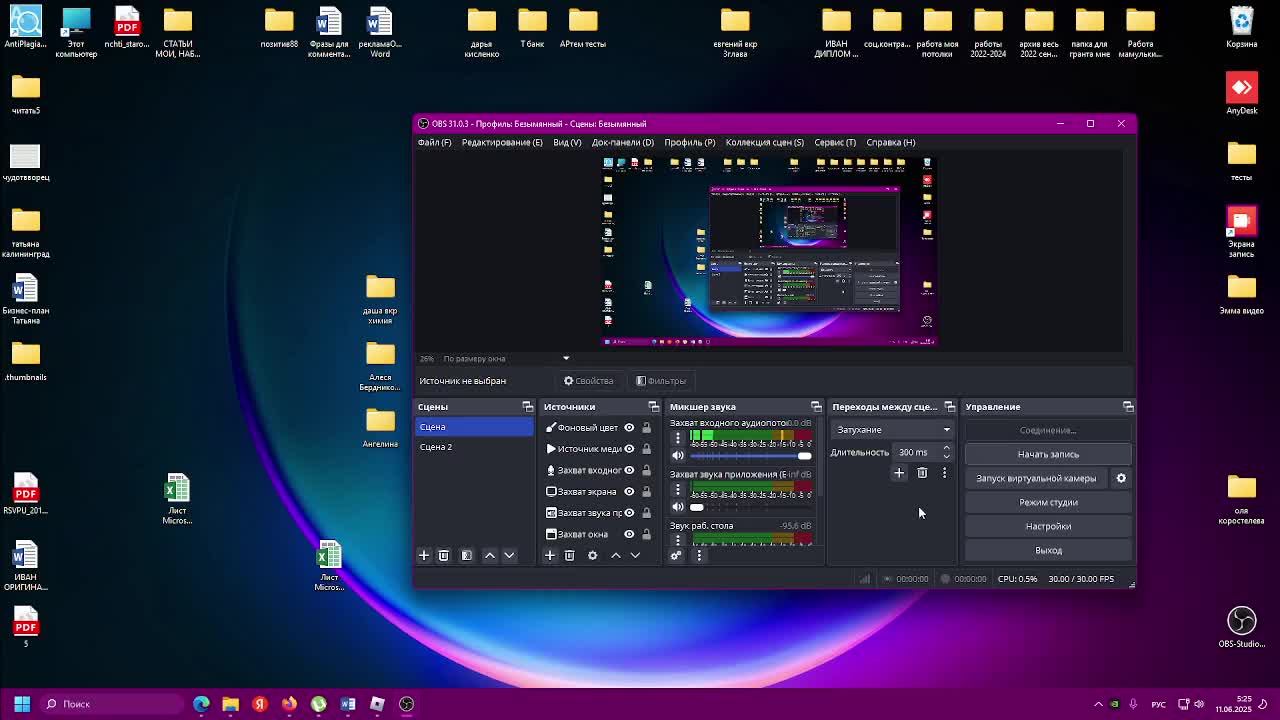Open the Коллекция сцен menu
The width and height of the screenshot is (1280, 720).
pos(765,142)
